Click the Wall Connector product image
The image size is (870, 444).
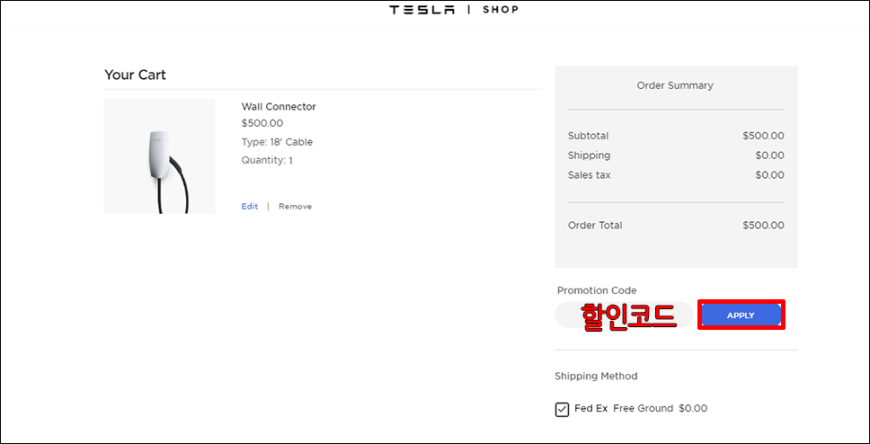pyautogui.click(x=159, y=157)
